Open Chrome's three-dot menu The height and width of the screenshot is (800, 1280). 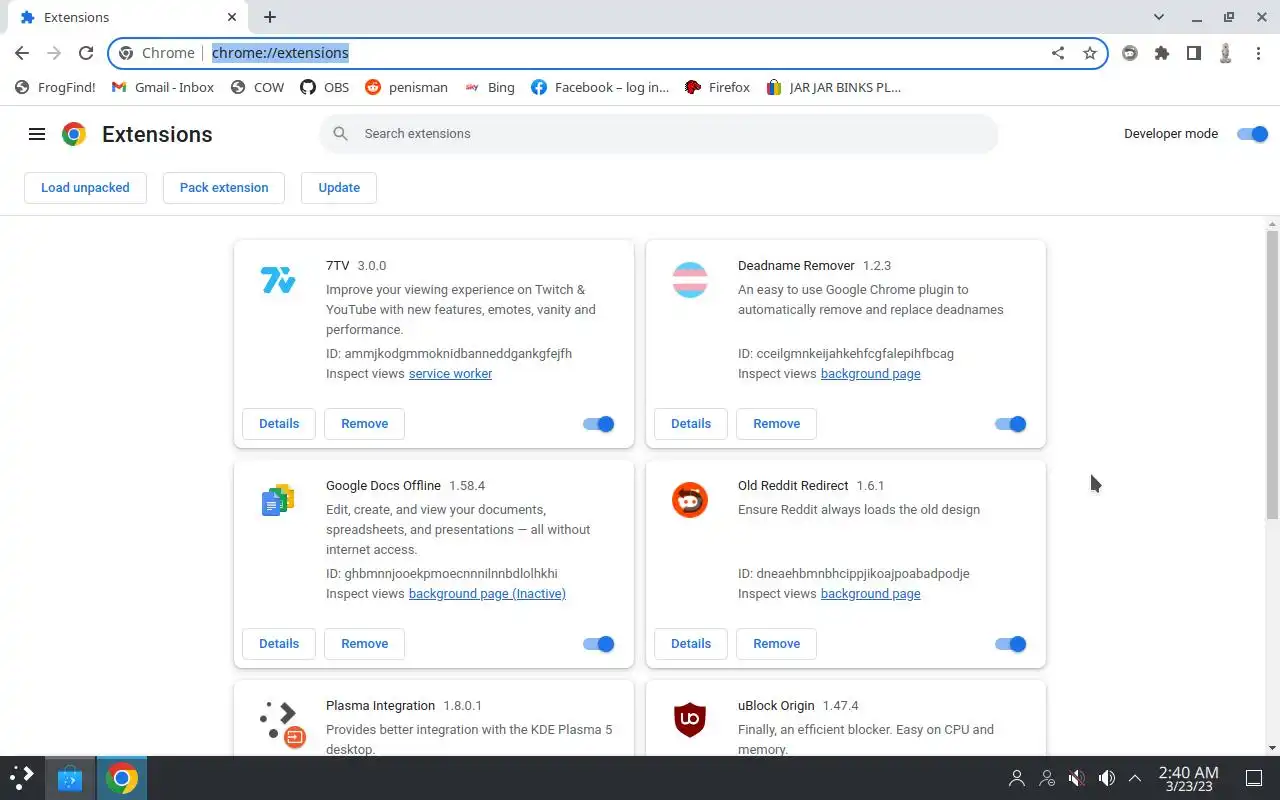1258,53
